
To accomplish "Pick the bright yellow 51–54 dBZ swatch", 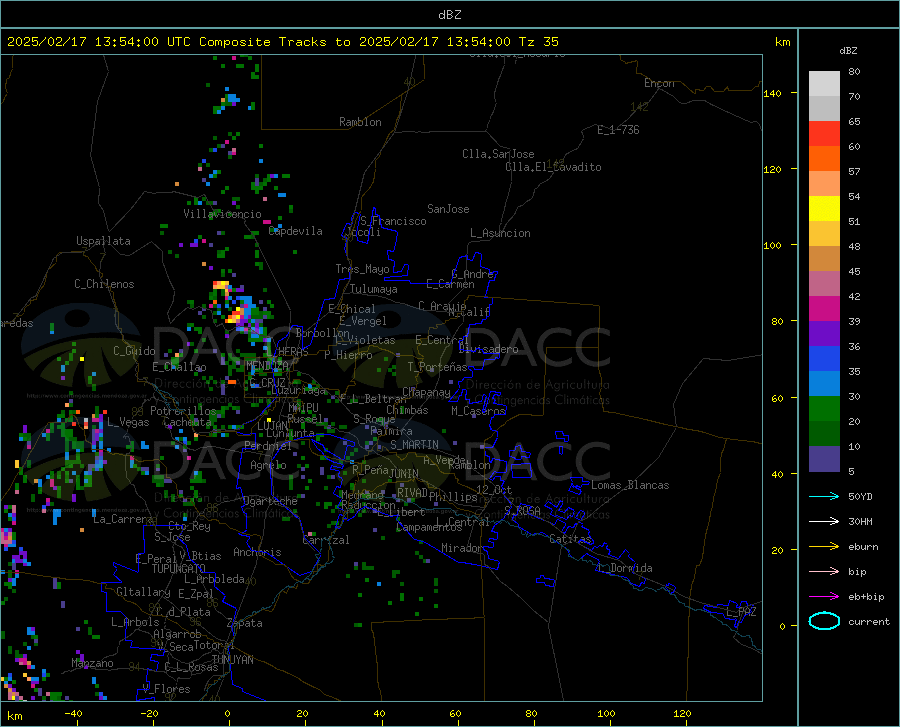I will click(824, 209).
